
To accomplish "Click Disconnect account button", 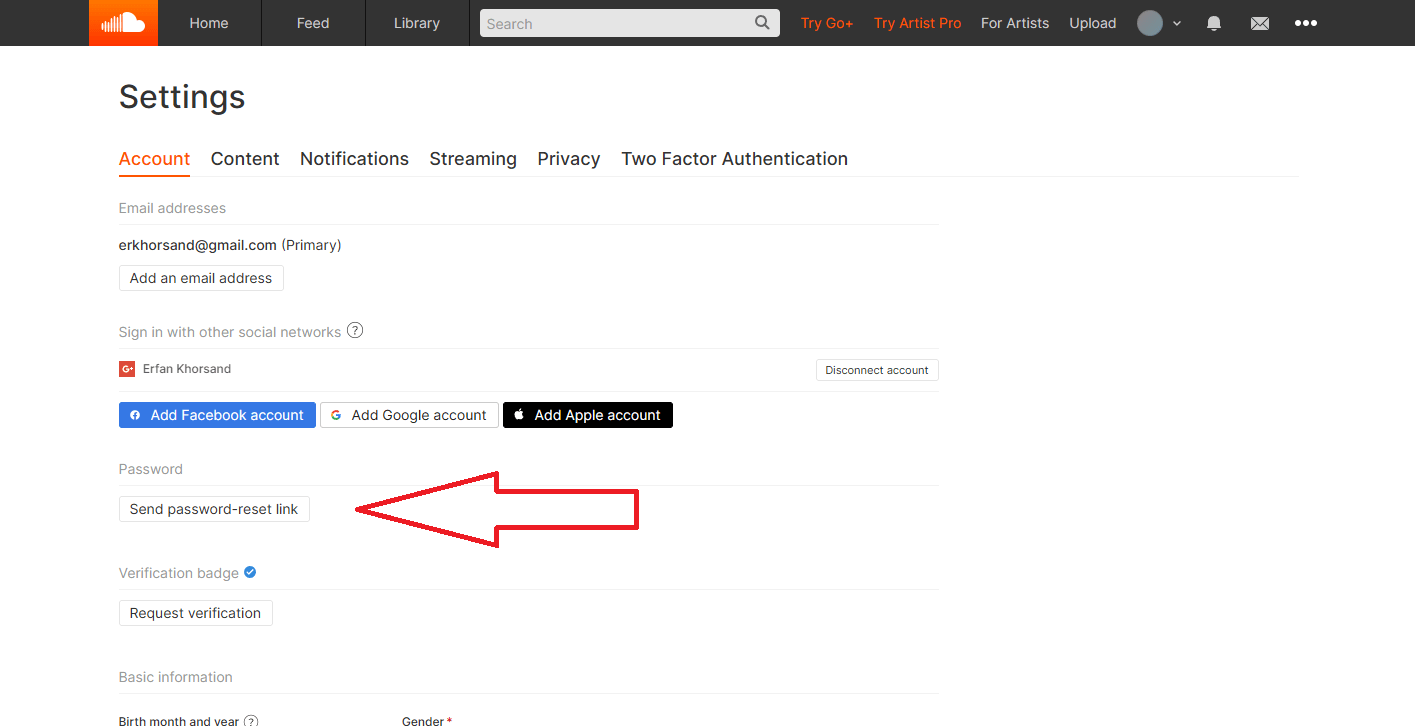I will pos(877,370).
